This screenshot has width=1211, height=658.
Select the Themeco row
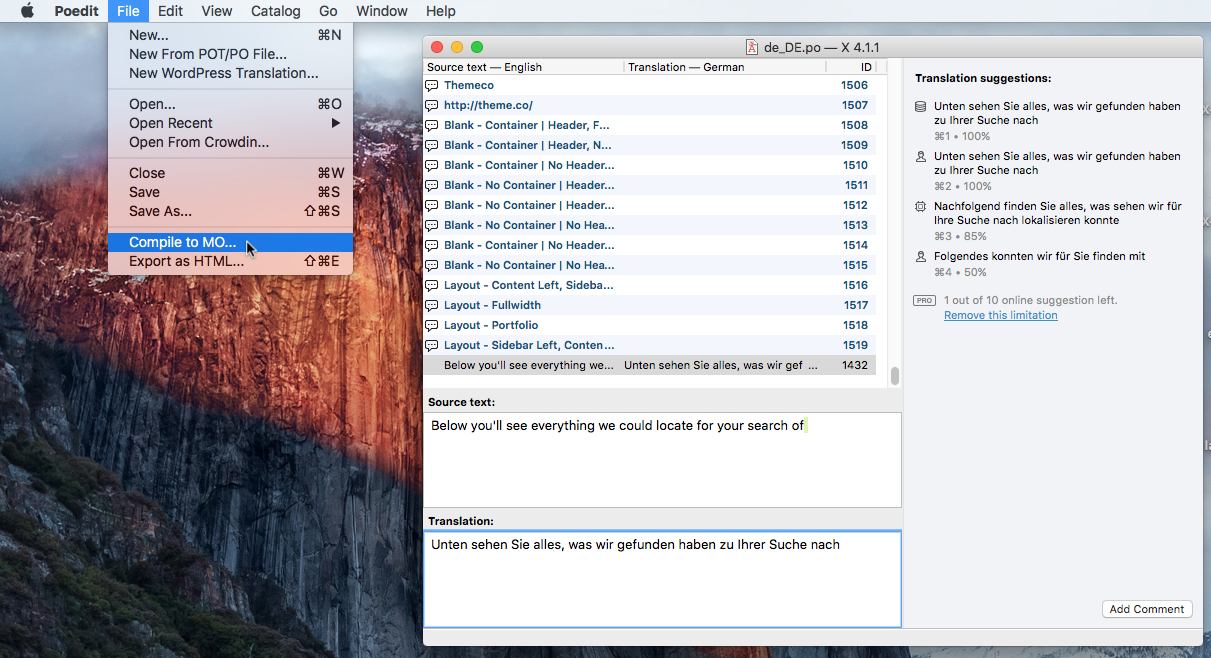pos(649,86)
